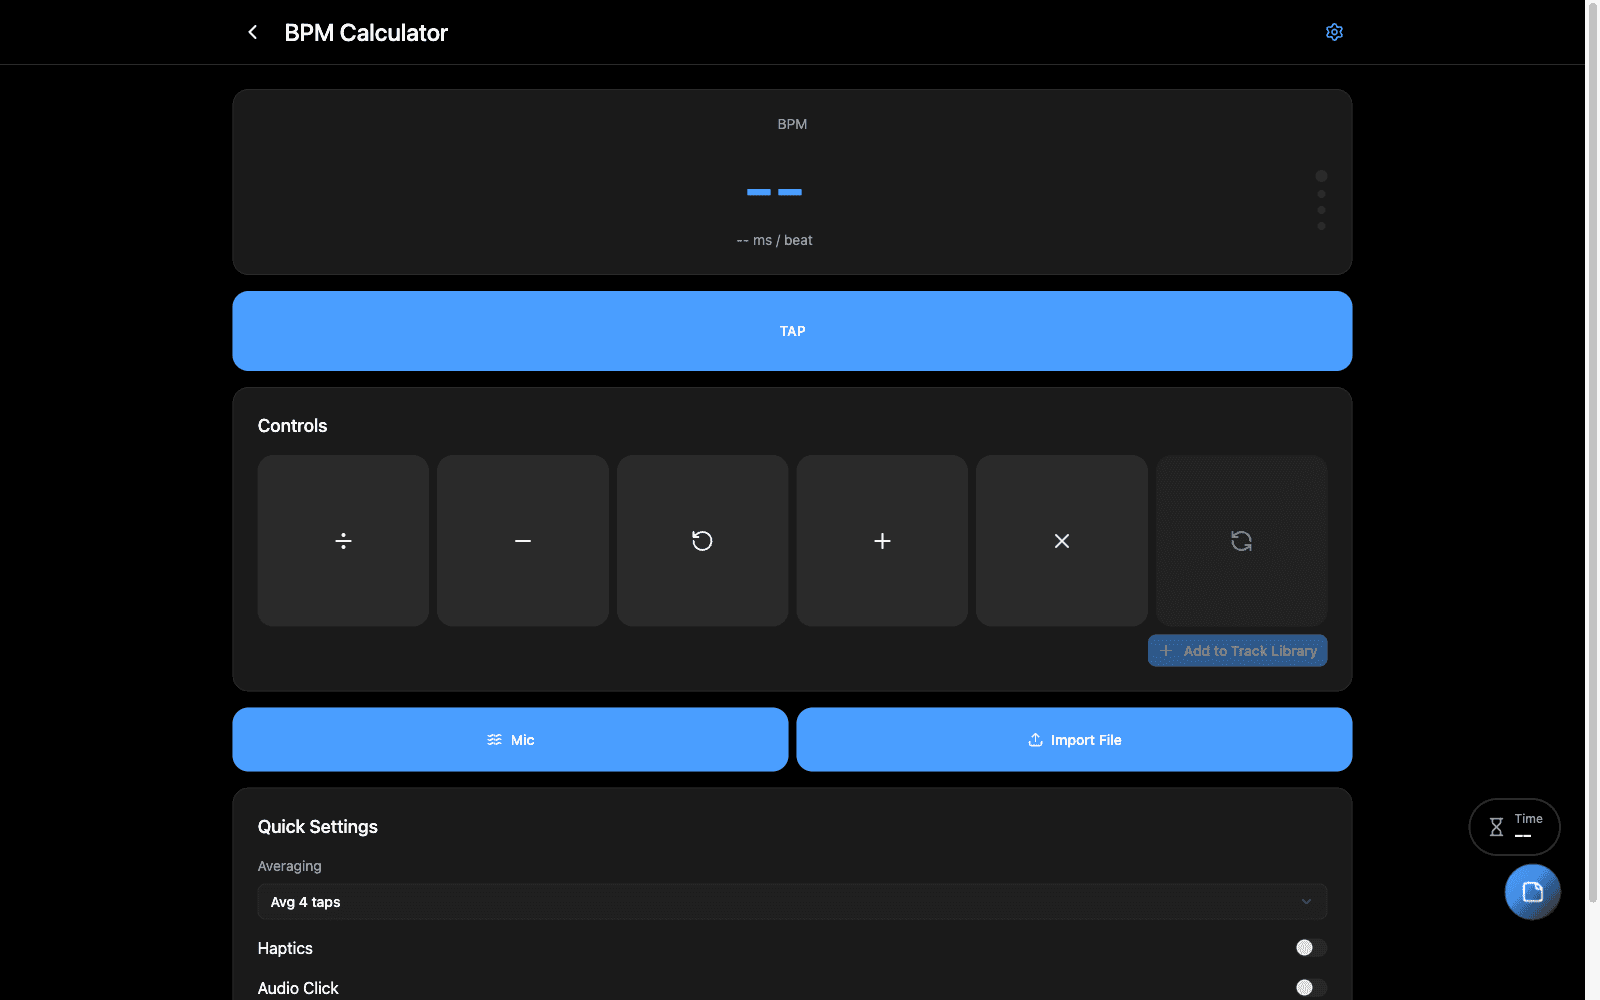1600x1000 pixels.
Task: Enable the Audio Click switch
Action: (1310, 988)
